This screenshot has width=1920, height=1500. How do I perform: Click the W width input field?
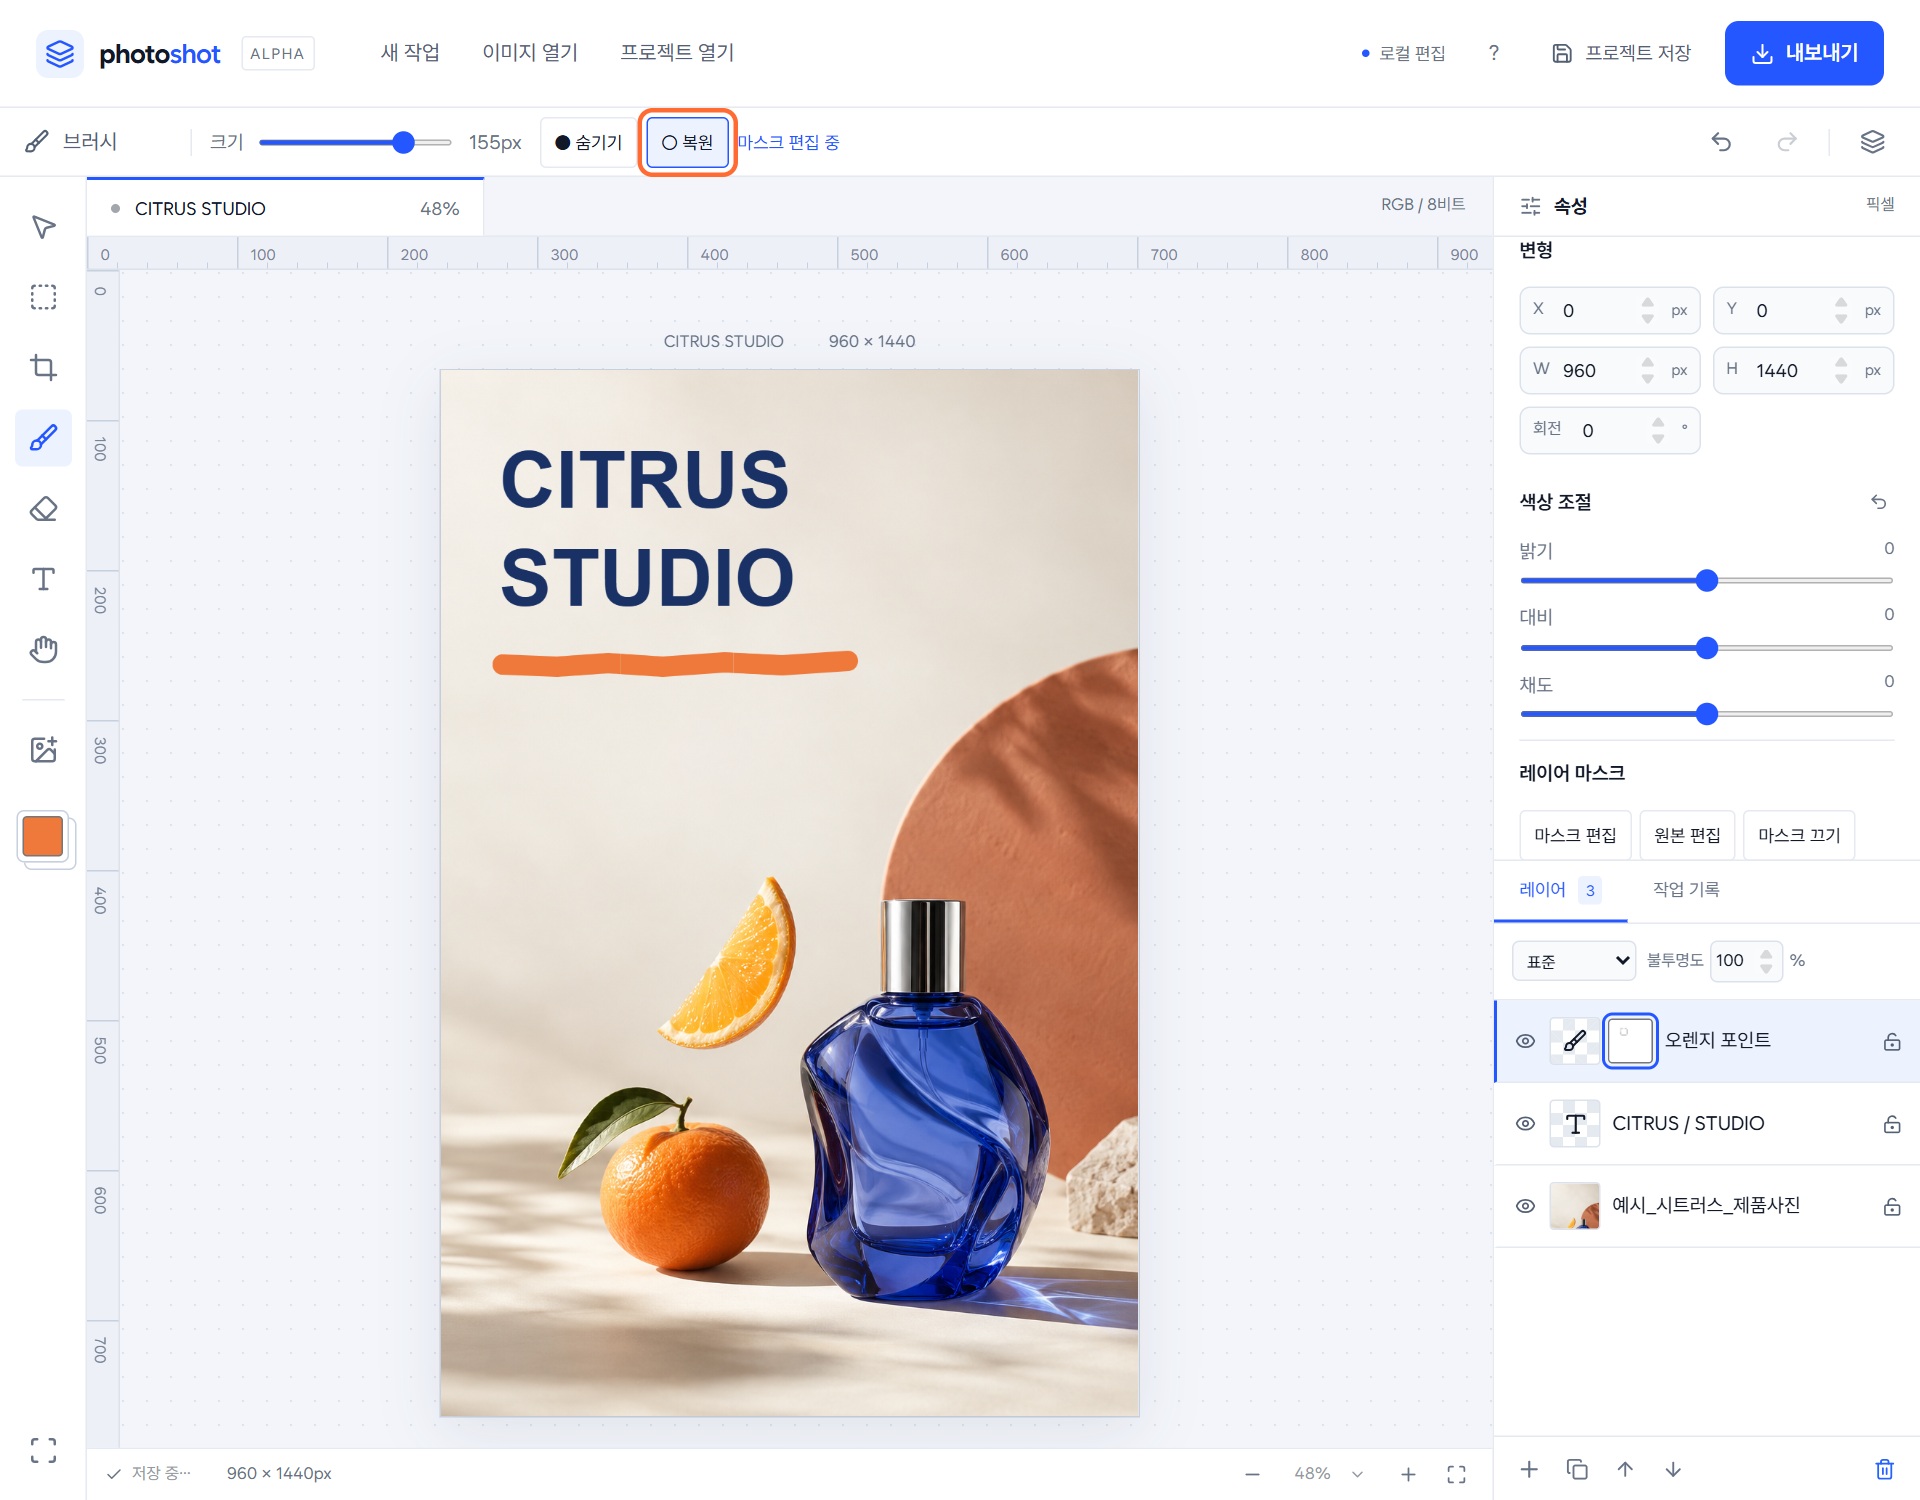pos(1609,370)
